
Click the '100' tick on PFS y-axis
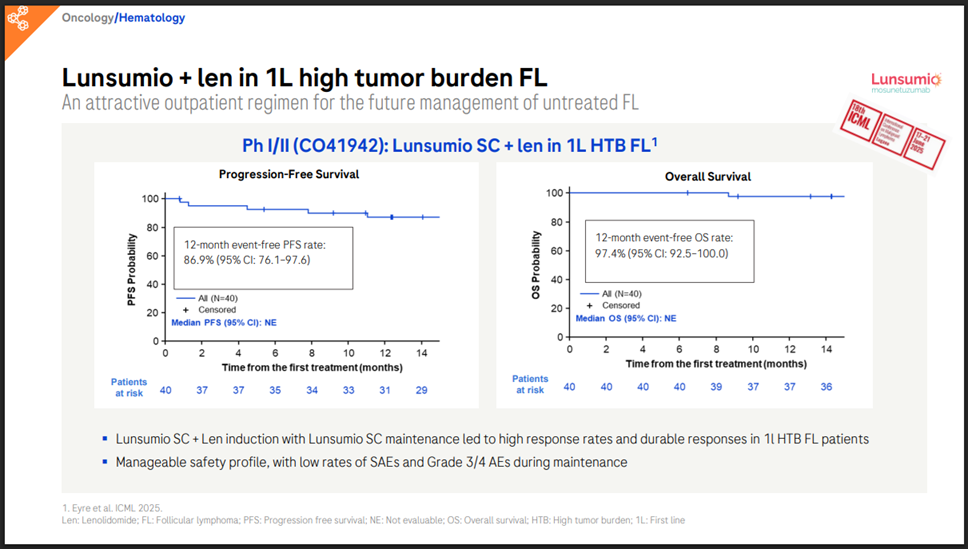pos(150,199)
